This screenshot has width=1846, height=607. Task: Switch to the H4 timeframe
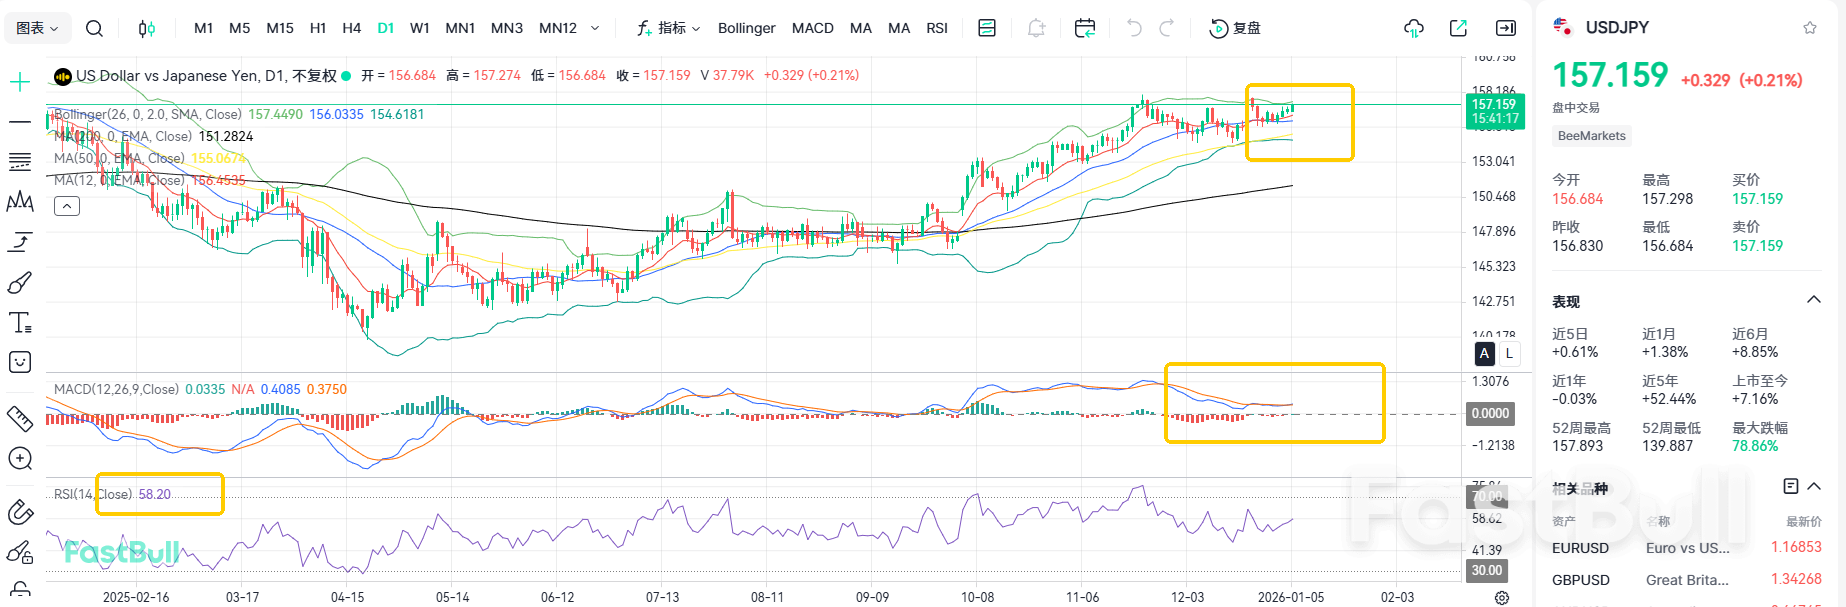click(x=351, y=28)
